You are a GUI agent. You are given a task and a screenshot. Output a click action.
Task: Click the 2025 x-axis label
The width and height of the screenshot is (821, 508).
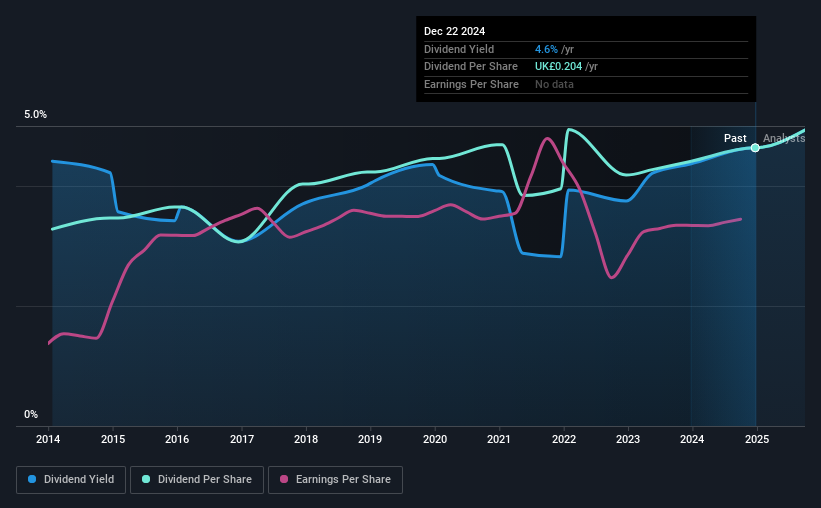pyautogui.click(x=757, y=439)
